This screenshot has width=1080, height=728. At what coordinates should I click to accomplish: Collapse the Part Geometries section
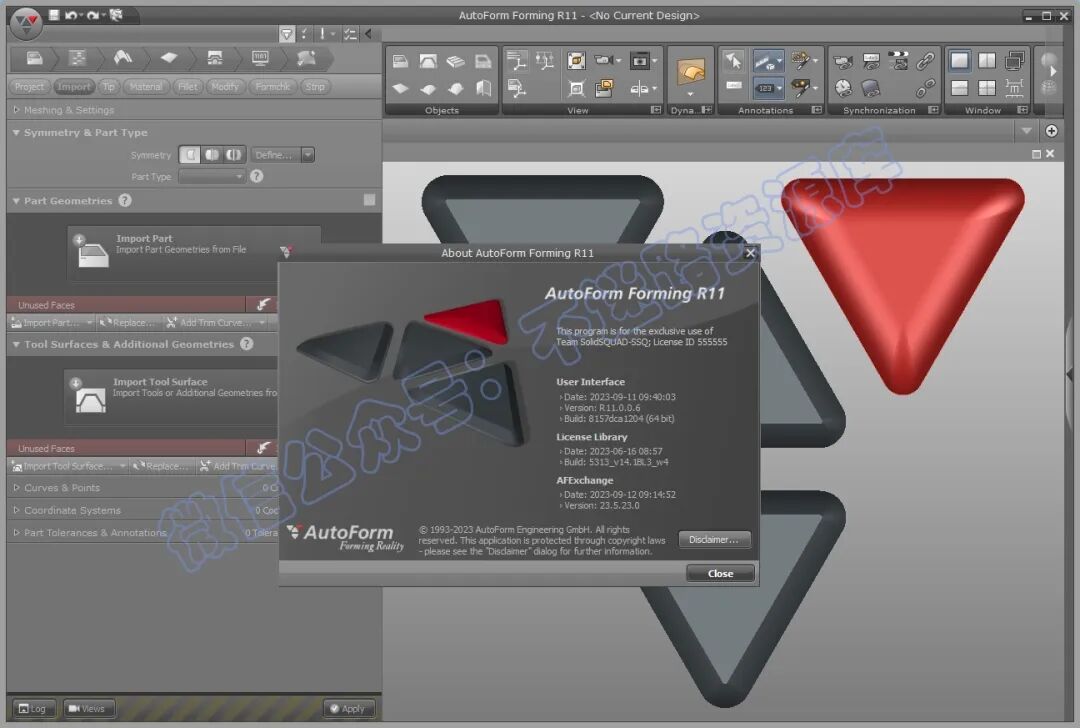16,200
